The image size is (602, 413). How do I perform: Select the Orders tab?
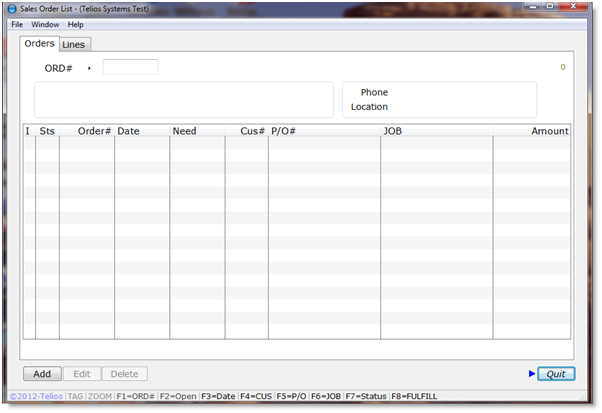tap(40, 44)
